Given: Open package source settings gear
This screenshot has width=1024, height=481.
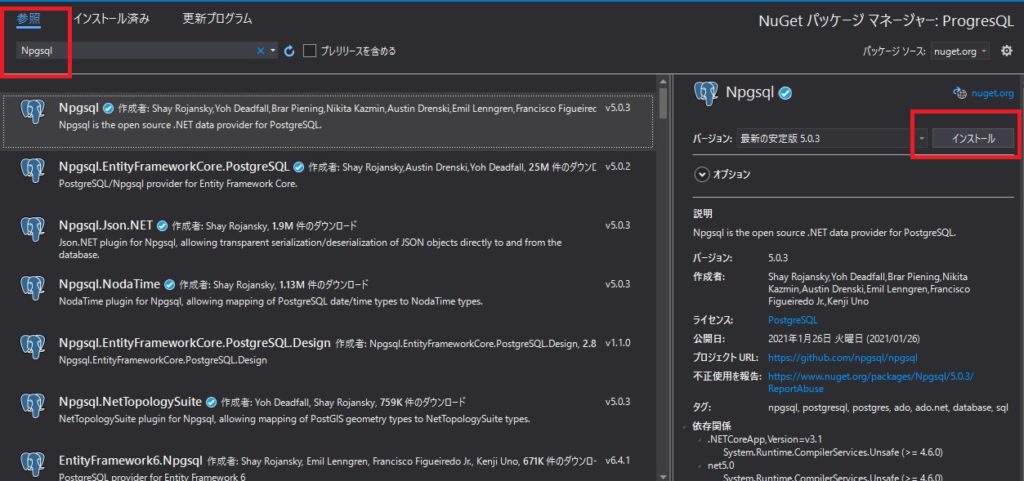Looking at the screenshot, I should pyautogui.click(x=1006, y=50).
